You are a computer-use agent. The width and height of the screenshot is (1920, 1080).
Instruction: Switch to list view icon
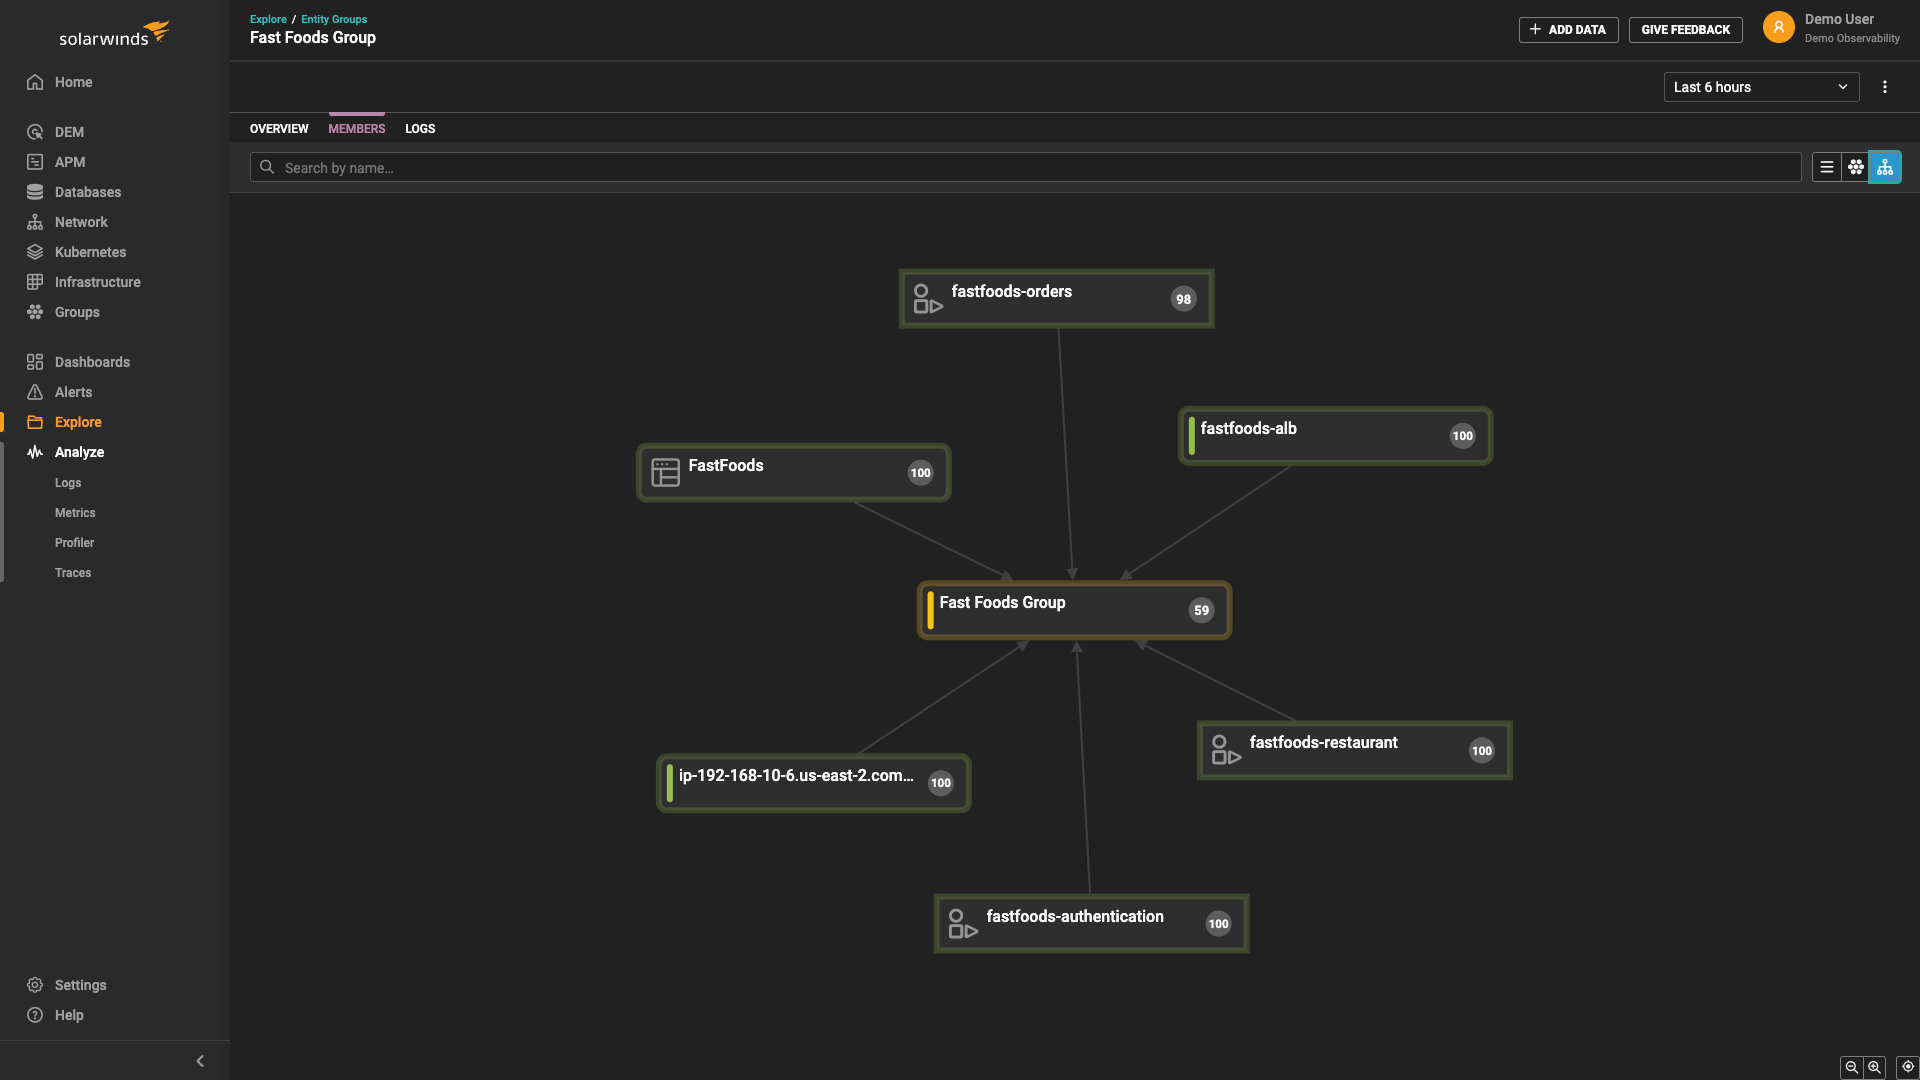(x=1826, y=167)
